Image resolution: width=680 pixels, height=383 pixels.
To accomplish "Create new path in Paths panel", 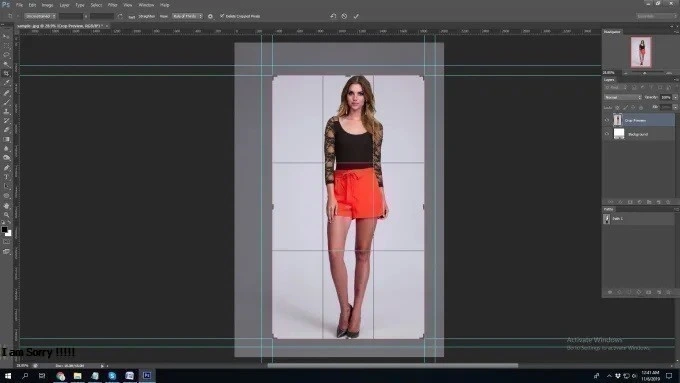I will coord(659,292).
